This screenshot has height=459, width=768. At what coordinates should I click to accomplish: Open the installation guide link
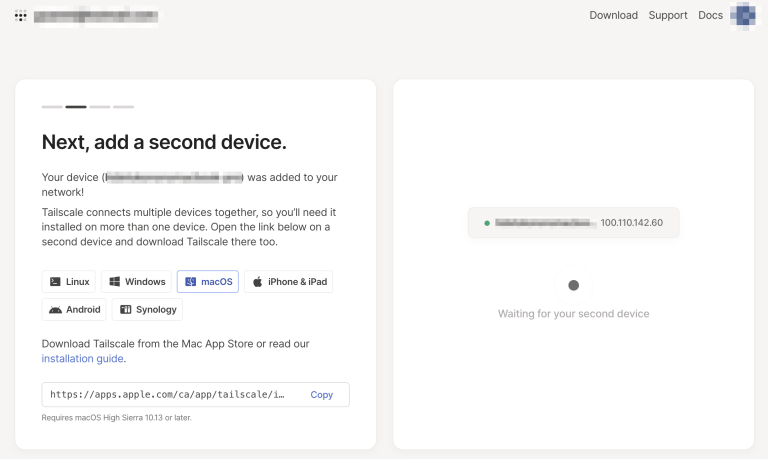point(83,358)
